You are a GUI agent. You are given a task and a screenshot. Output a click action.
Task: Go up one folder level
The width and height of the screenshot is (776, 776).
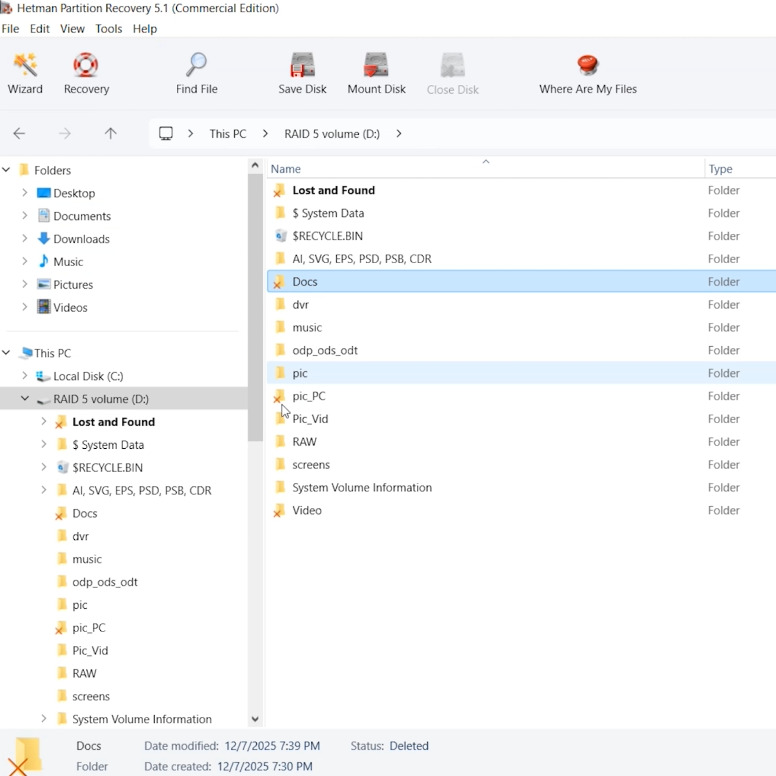pyautogui.click(x=110, y=134)
